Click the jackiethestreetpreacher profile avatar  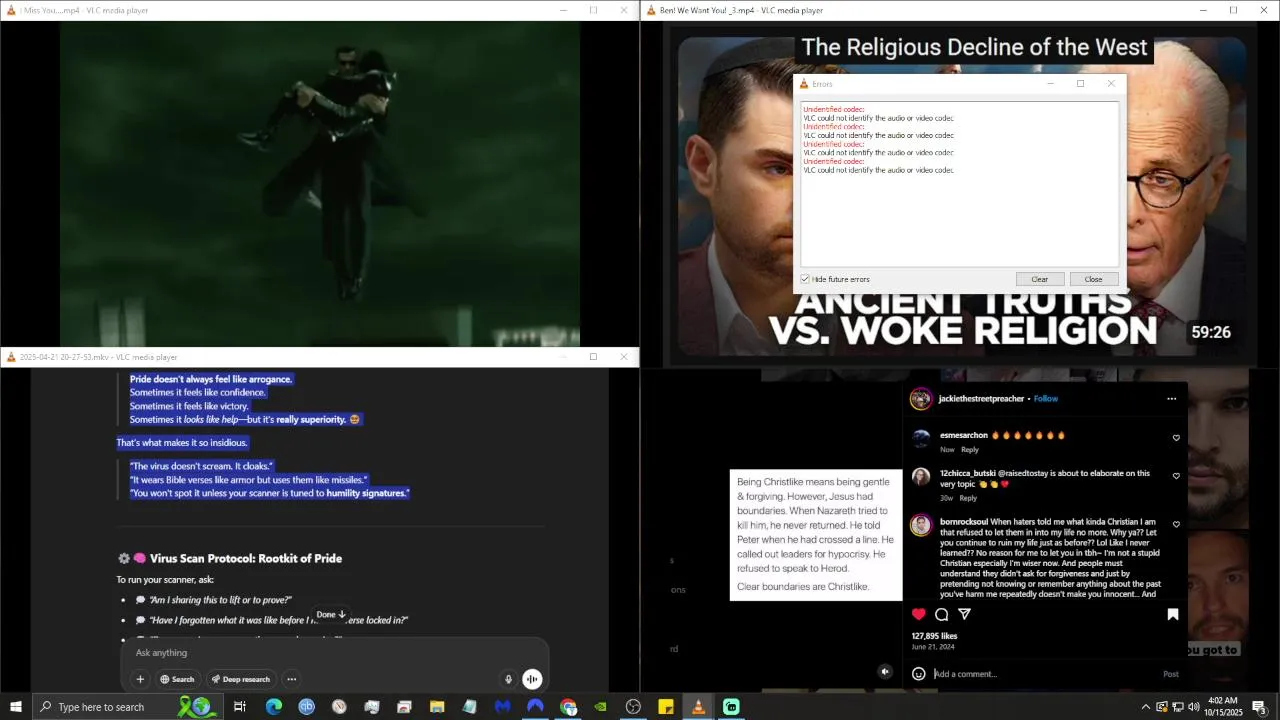[x=920, y=399]
